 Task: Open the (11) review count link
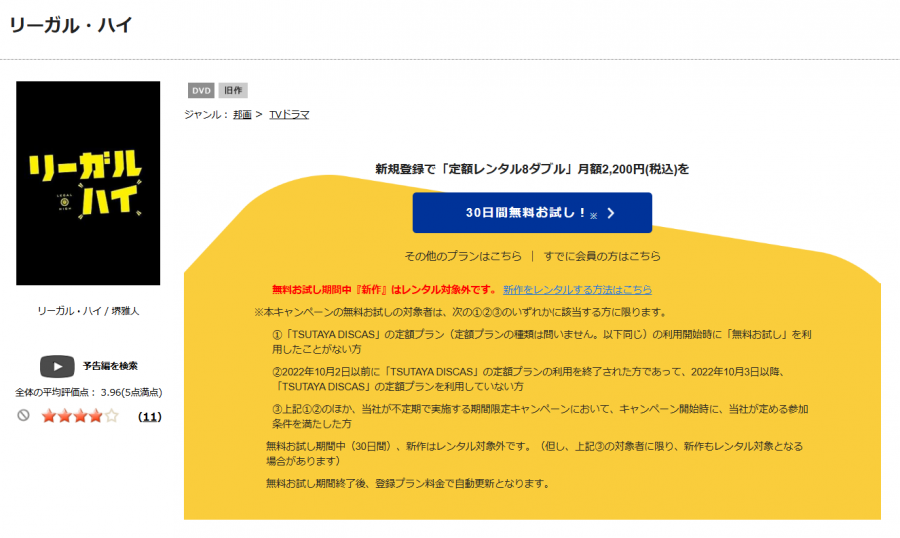pos(150,417)
